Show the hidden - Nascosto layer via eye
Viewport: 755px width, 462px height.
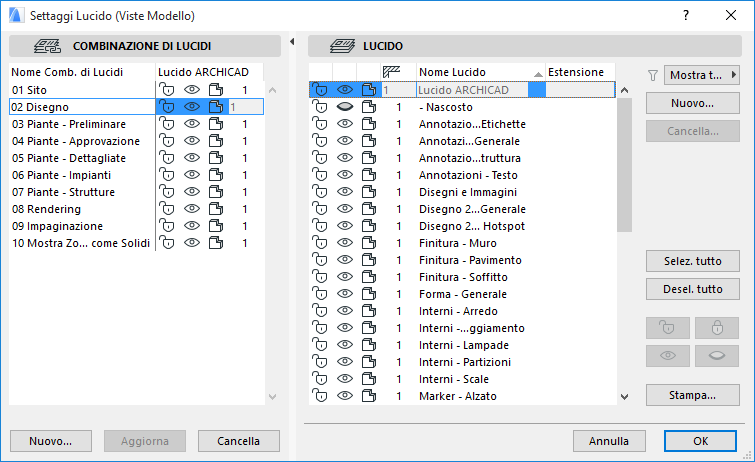(x=345, y=107)
